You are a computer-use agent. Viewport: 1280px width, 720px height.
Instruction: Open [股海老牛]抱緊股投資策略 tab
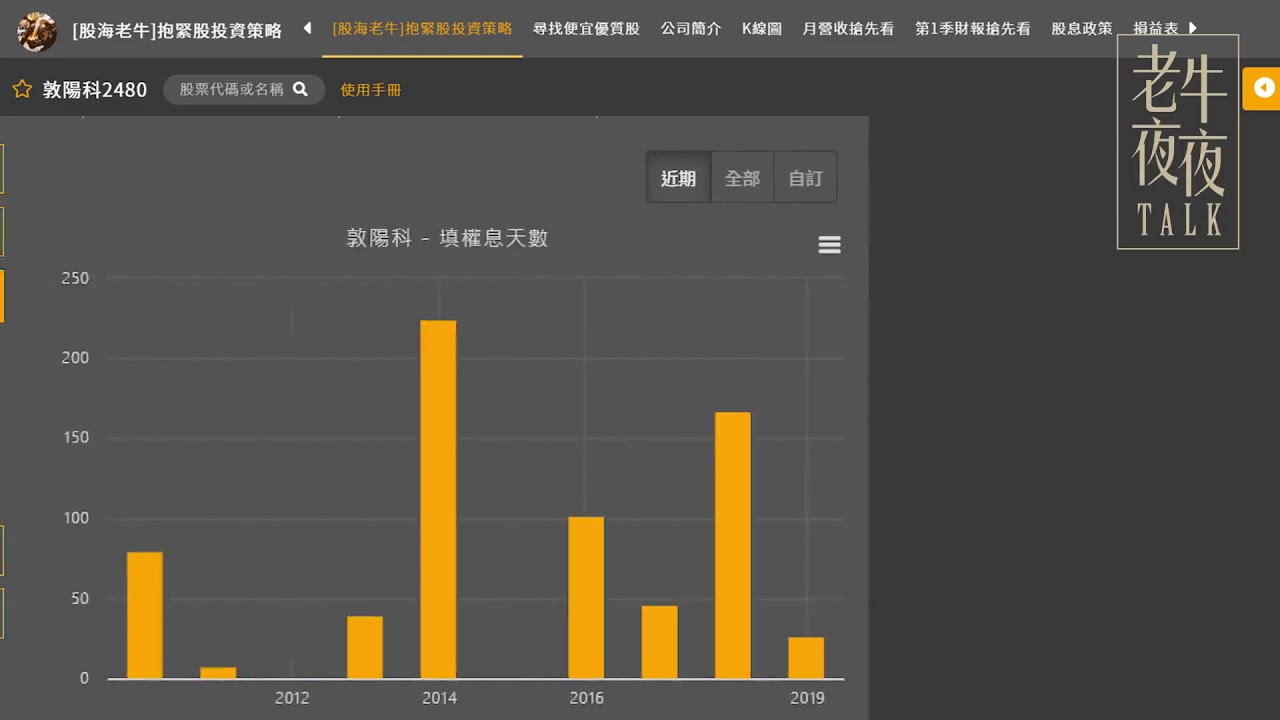point(422,28)
